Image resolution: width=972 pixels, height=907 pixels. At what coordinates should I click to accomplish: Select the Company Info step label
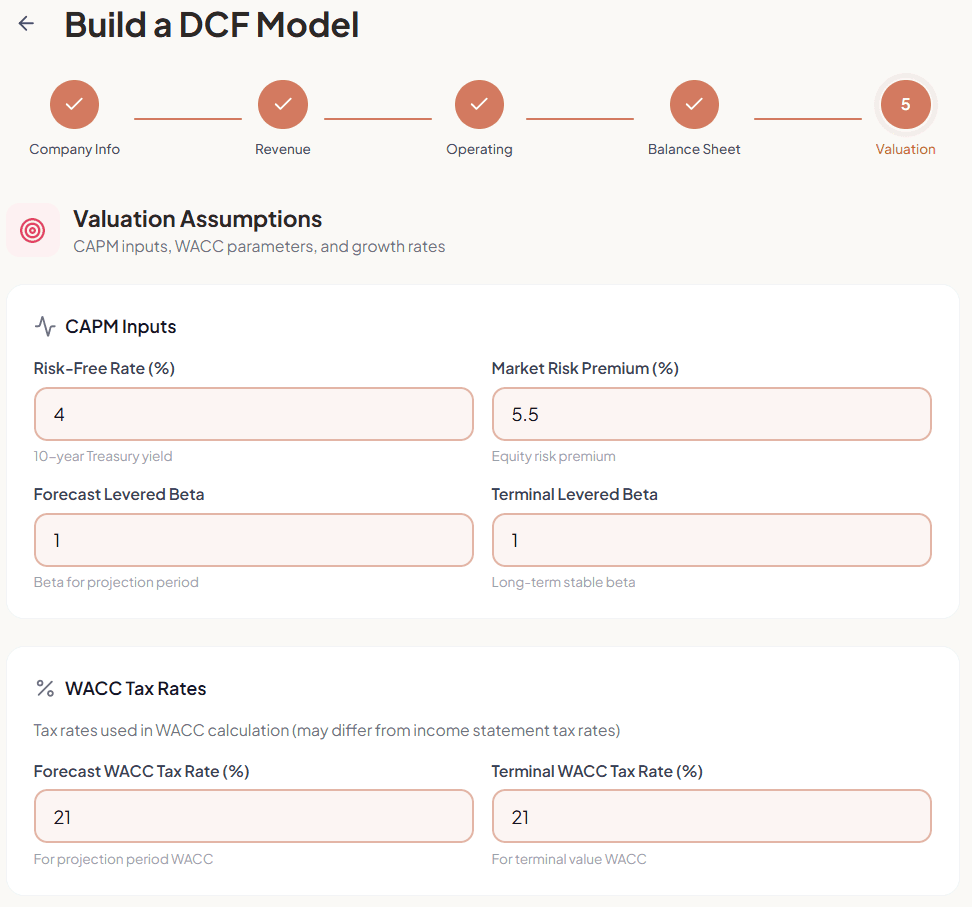(x=74, y=148)
